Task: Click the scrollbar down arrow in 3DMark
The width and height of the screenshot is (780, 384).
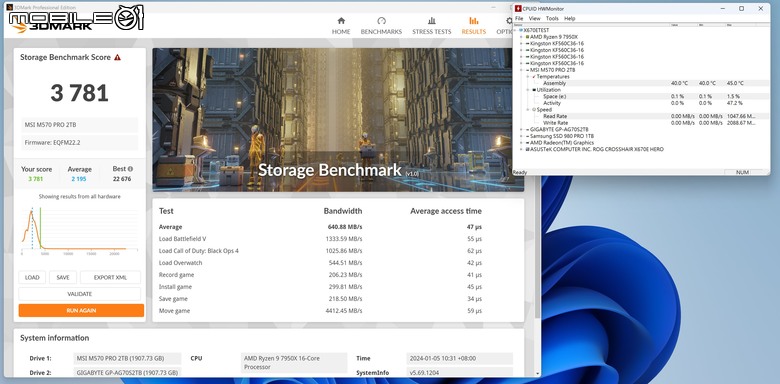Action: (x=537, y=374)
